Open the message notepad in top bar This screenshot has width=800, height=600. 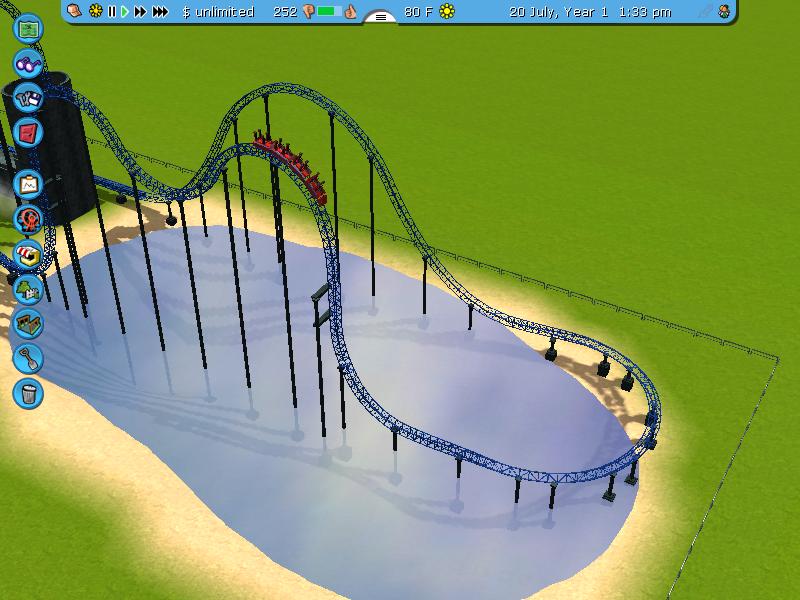point(74,11)
